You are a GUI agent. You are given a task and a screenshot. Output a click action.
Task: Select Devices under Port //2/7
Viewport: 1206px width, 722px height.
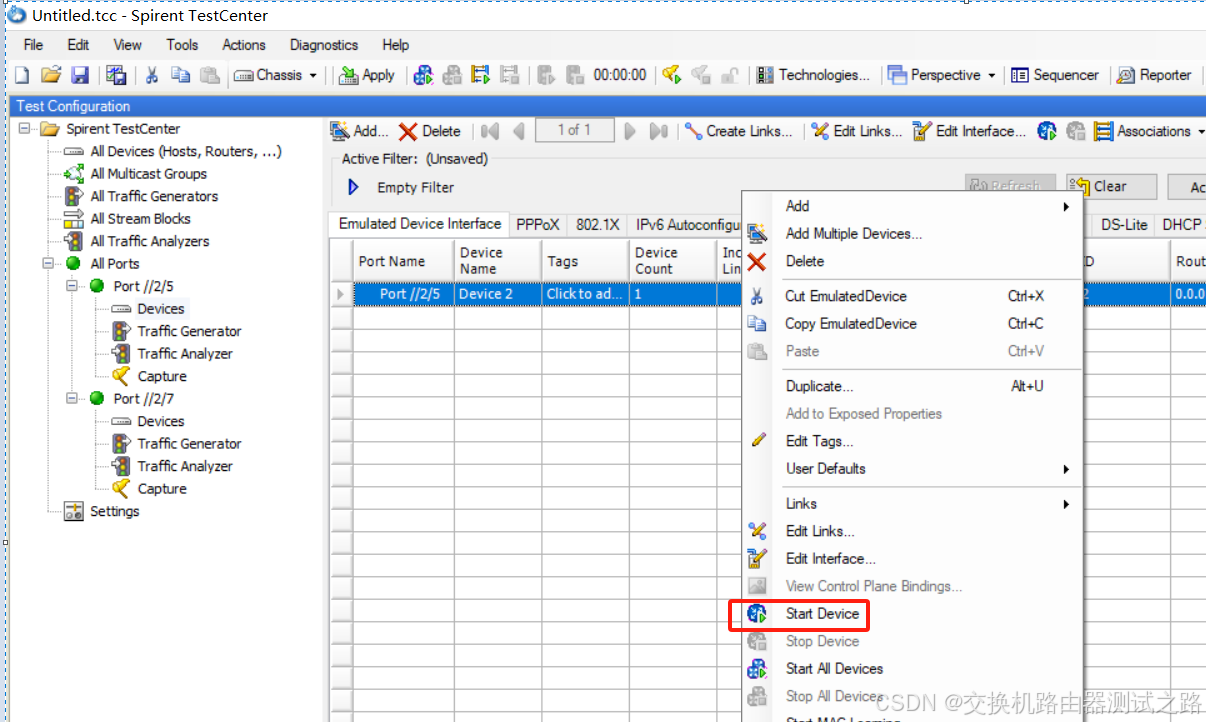tap(161, 421)
